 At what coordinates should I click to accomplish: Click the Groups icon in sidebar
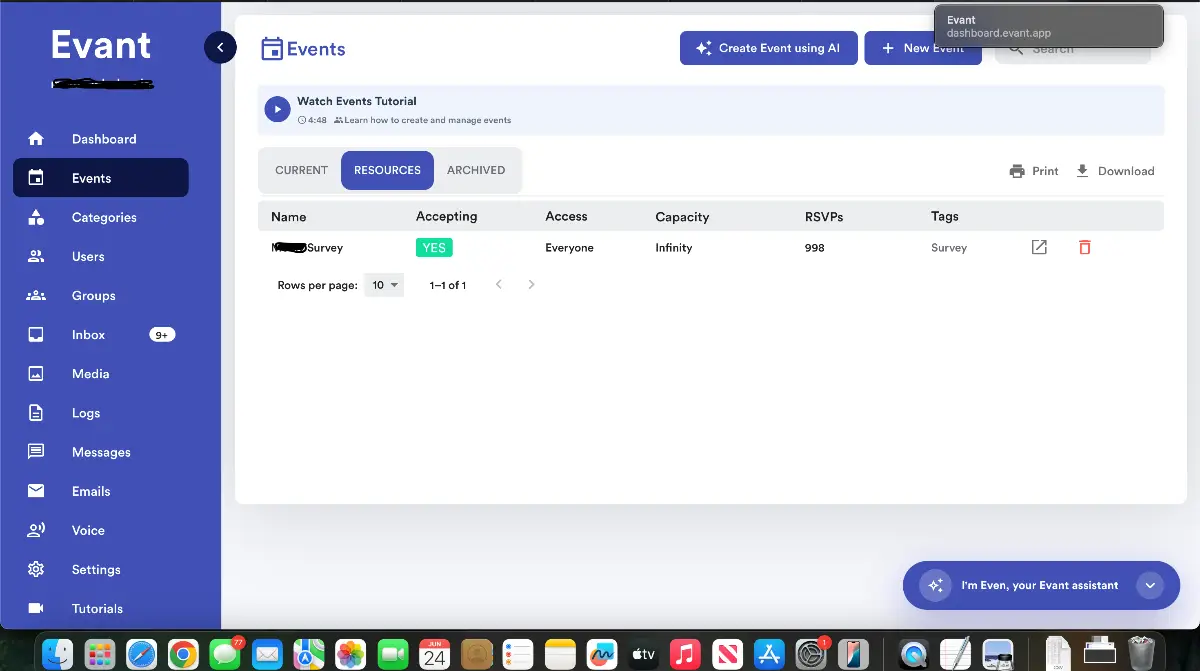pos(36,295)
